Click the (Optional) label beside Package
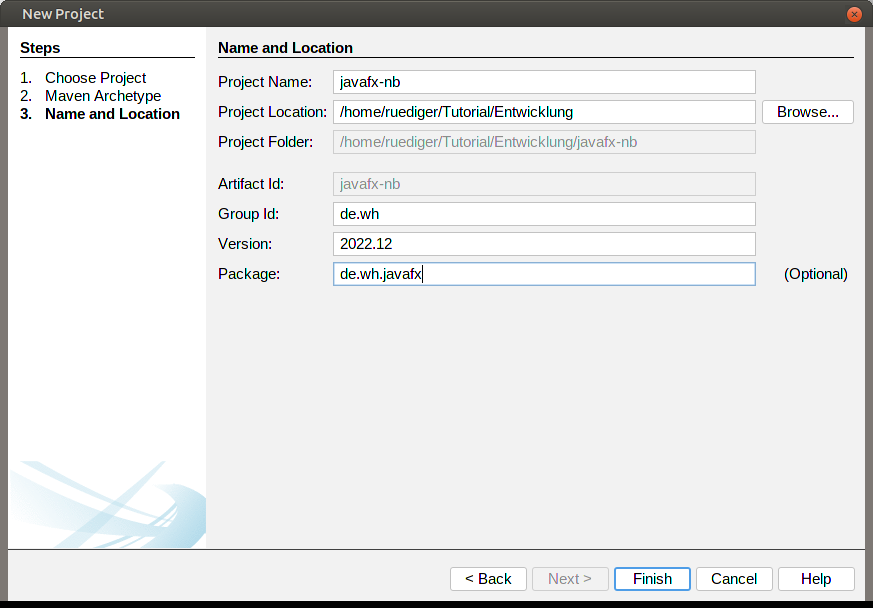 click(815, 274)
